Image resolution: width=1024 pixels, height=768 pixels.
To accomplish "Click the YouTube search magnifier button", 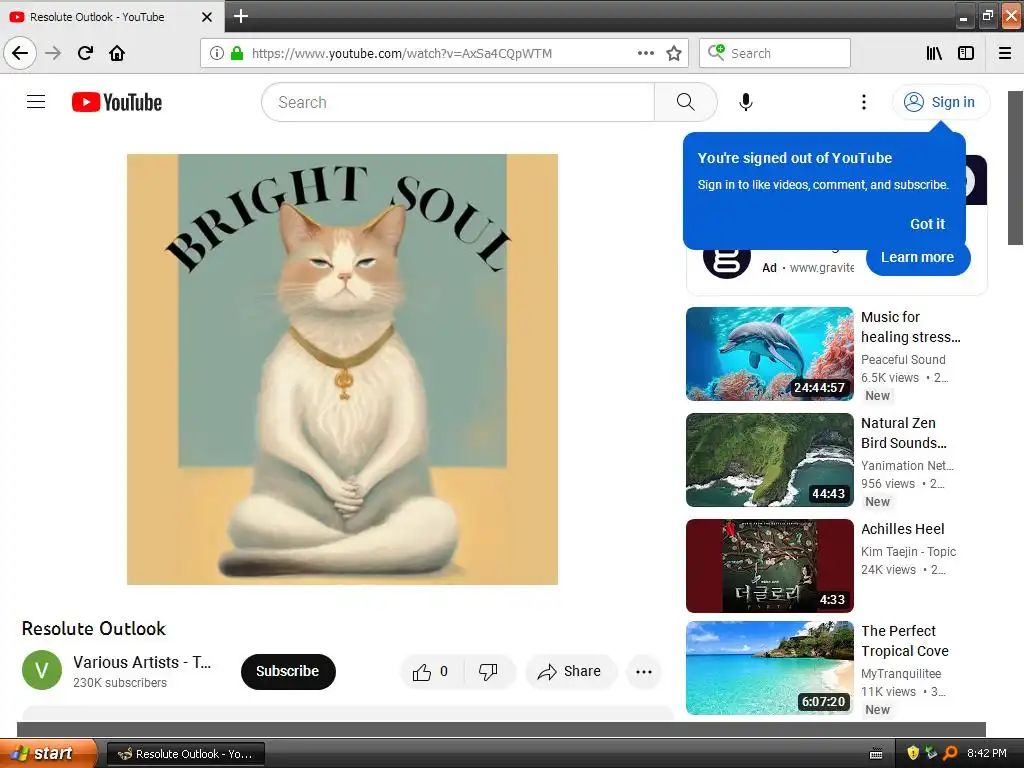I will click(x=685, y=102).
